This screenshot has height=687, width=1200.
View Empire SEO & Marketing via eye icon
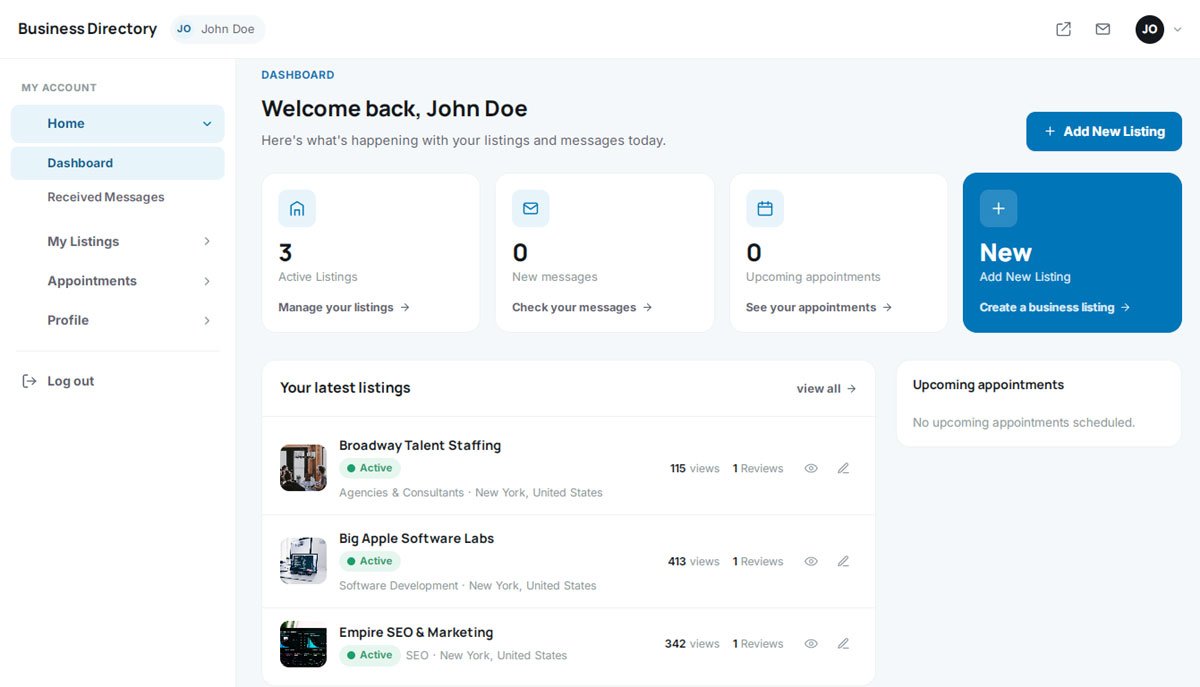[x=811, y=644]
